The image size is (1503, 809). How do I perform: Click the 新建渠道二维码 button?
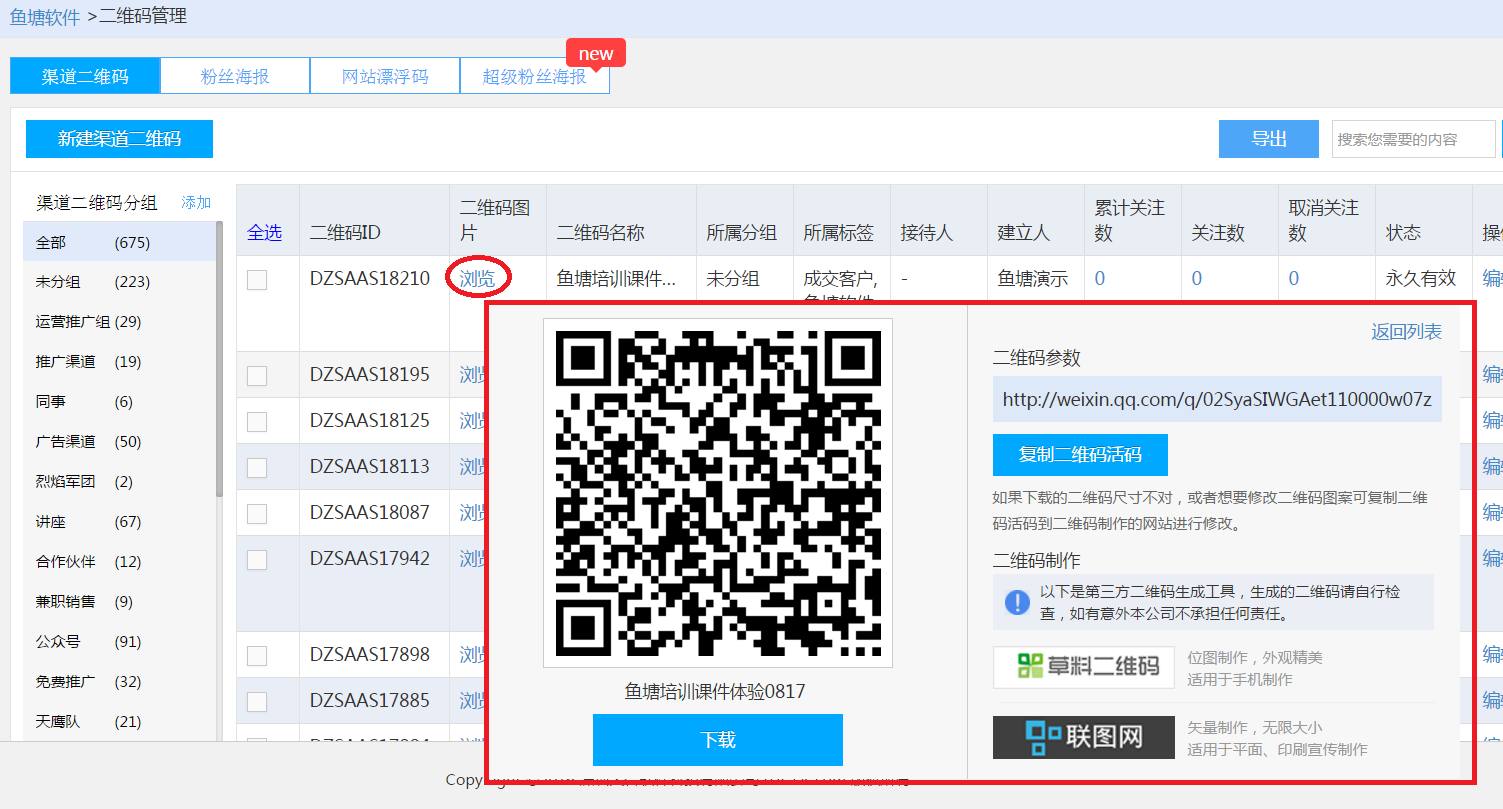click(119, 139)
